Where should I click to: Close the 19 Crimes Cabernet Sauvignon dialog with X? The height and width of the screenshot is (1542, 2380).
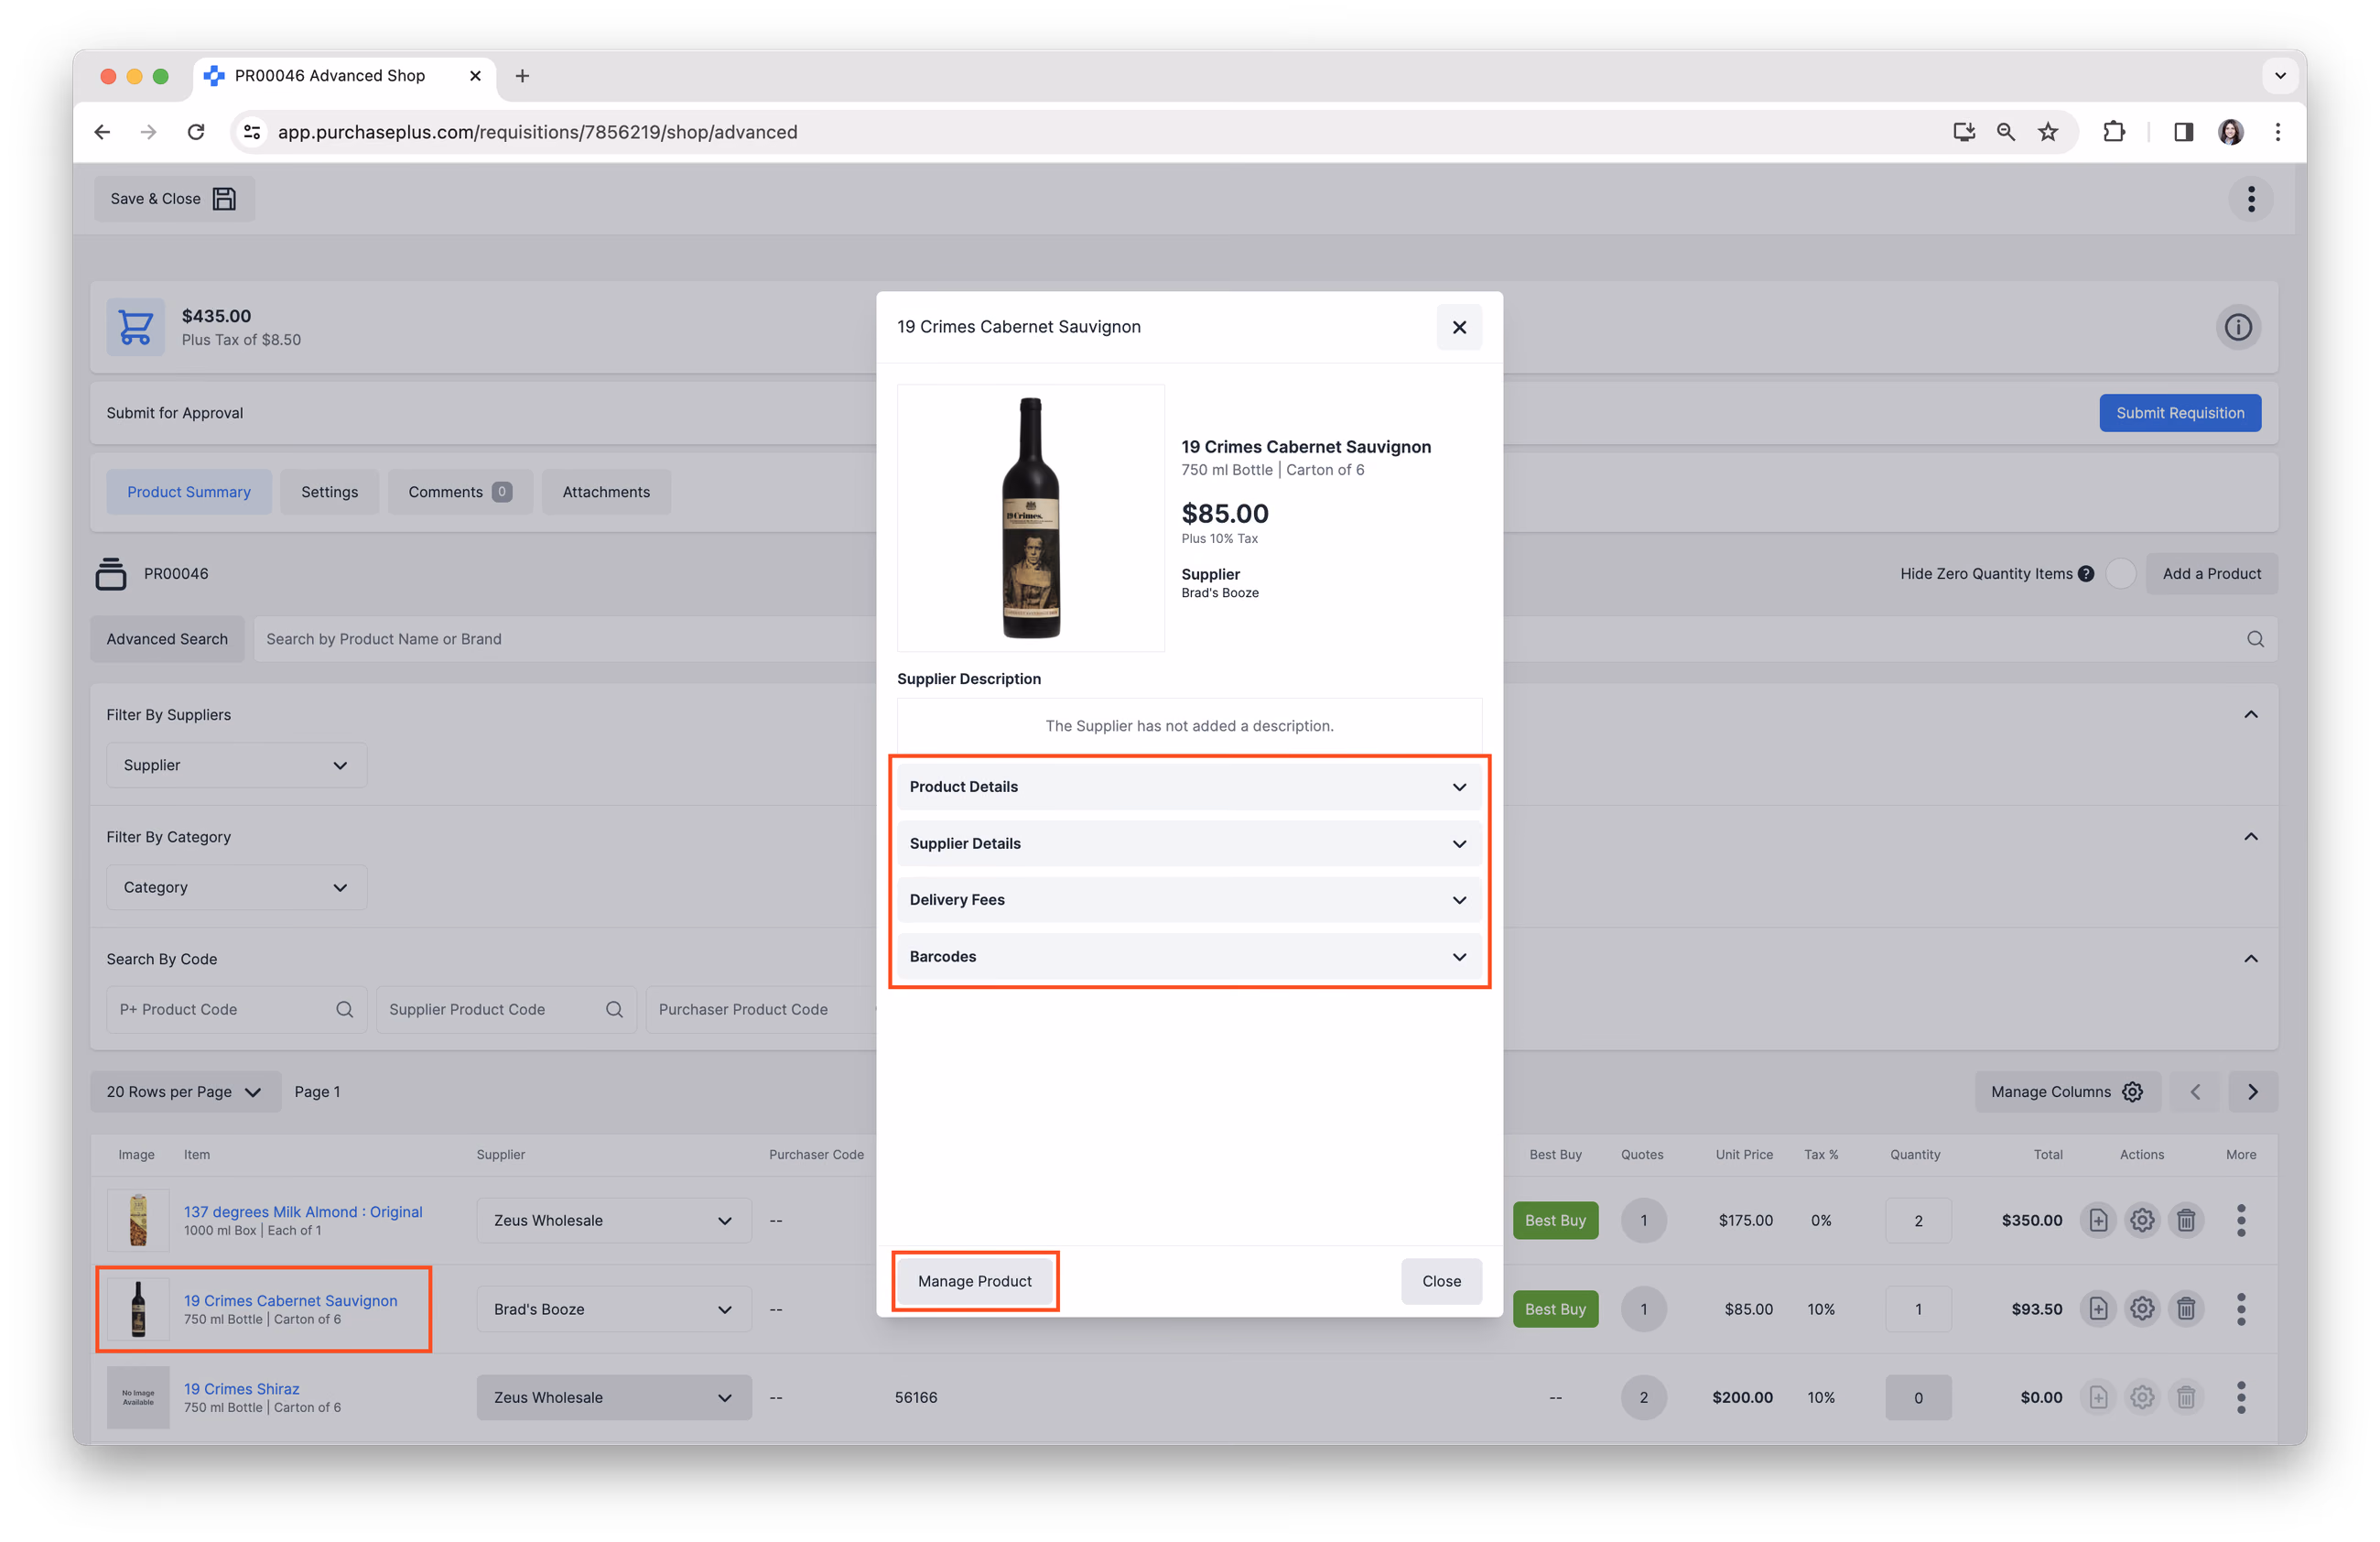click(1459, 327)
